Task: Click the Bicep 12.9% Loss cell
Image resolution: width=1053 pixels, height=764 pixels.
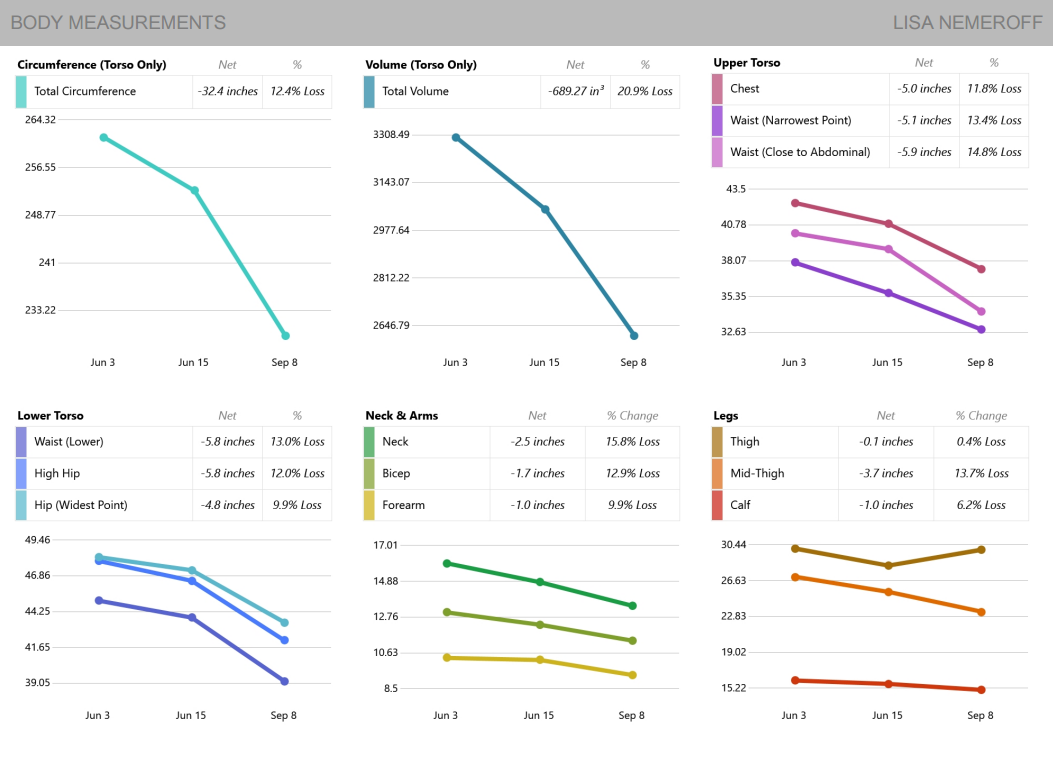Action: (x=634, y=473)
